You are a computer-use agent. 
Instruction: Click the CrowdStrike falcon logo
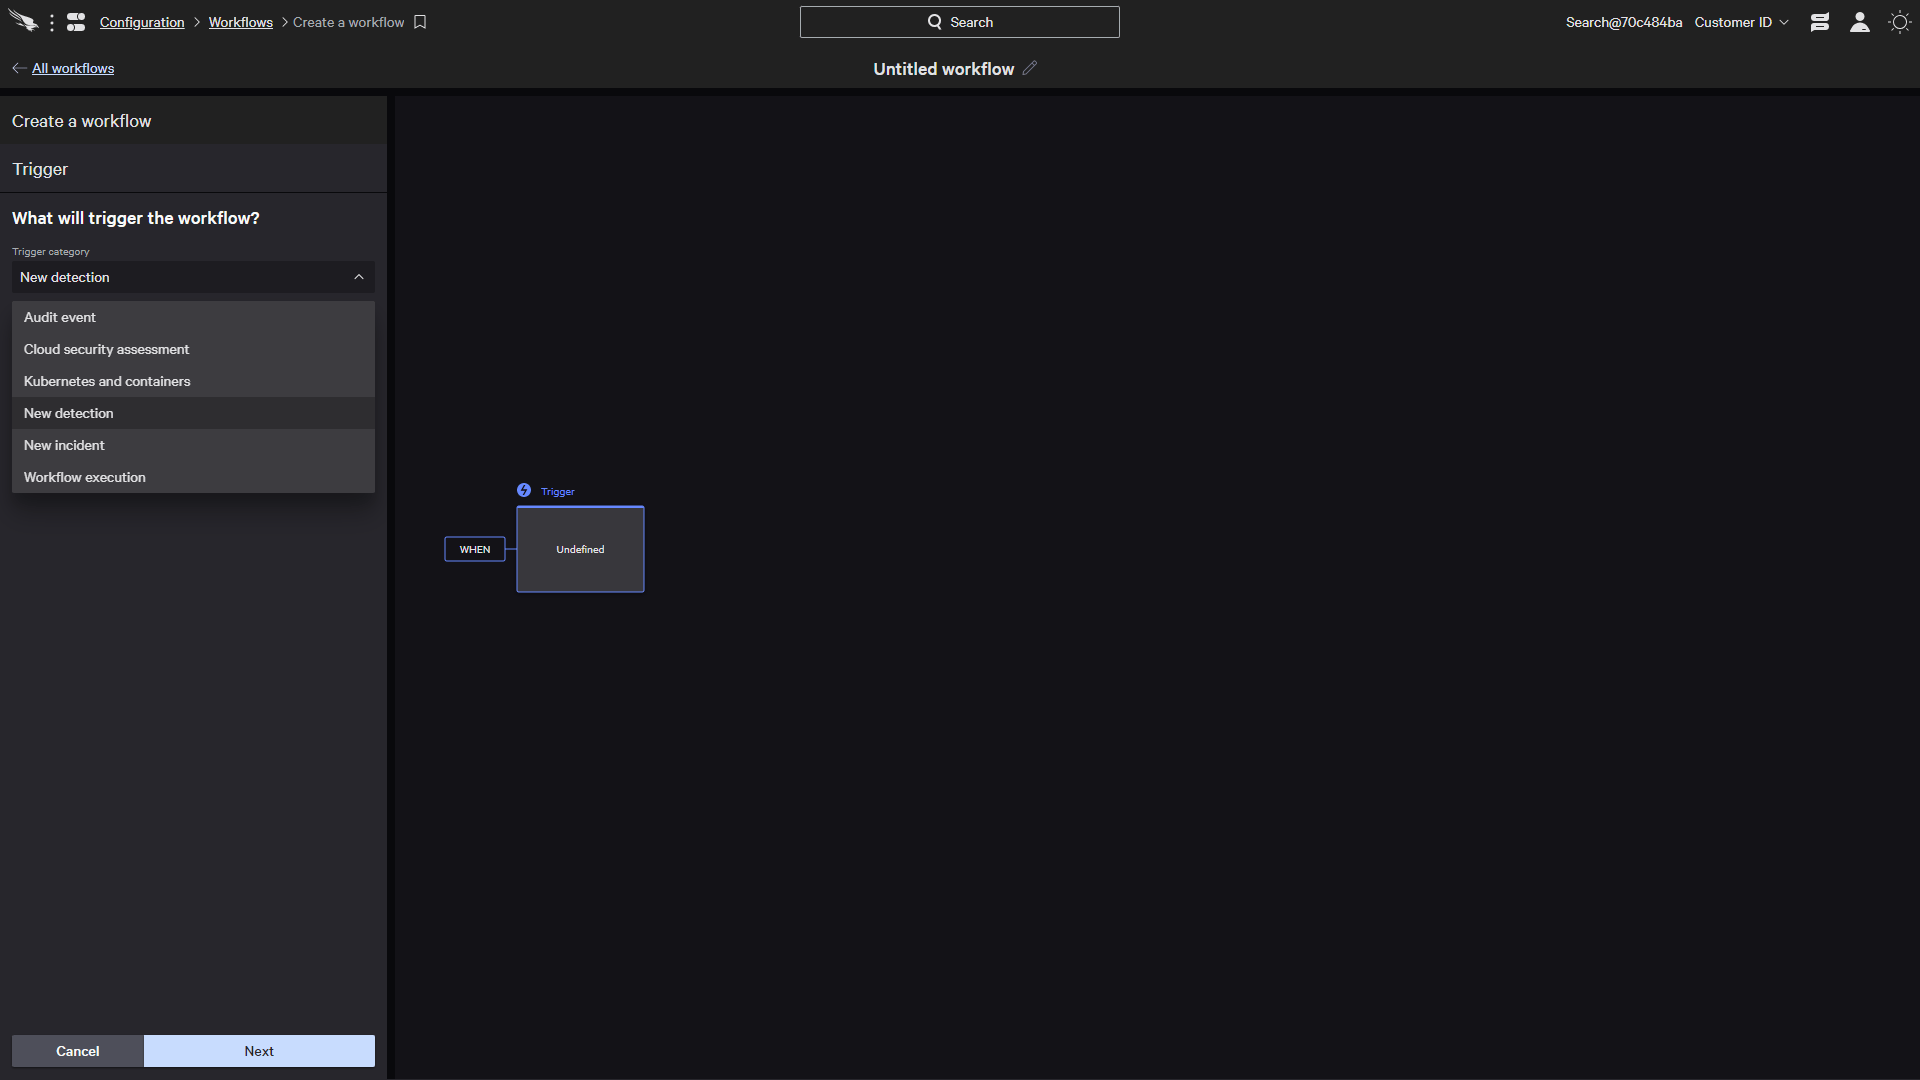(22, 21)
